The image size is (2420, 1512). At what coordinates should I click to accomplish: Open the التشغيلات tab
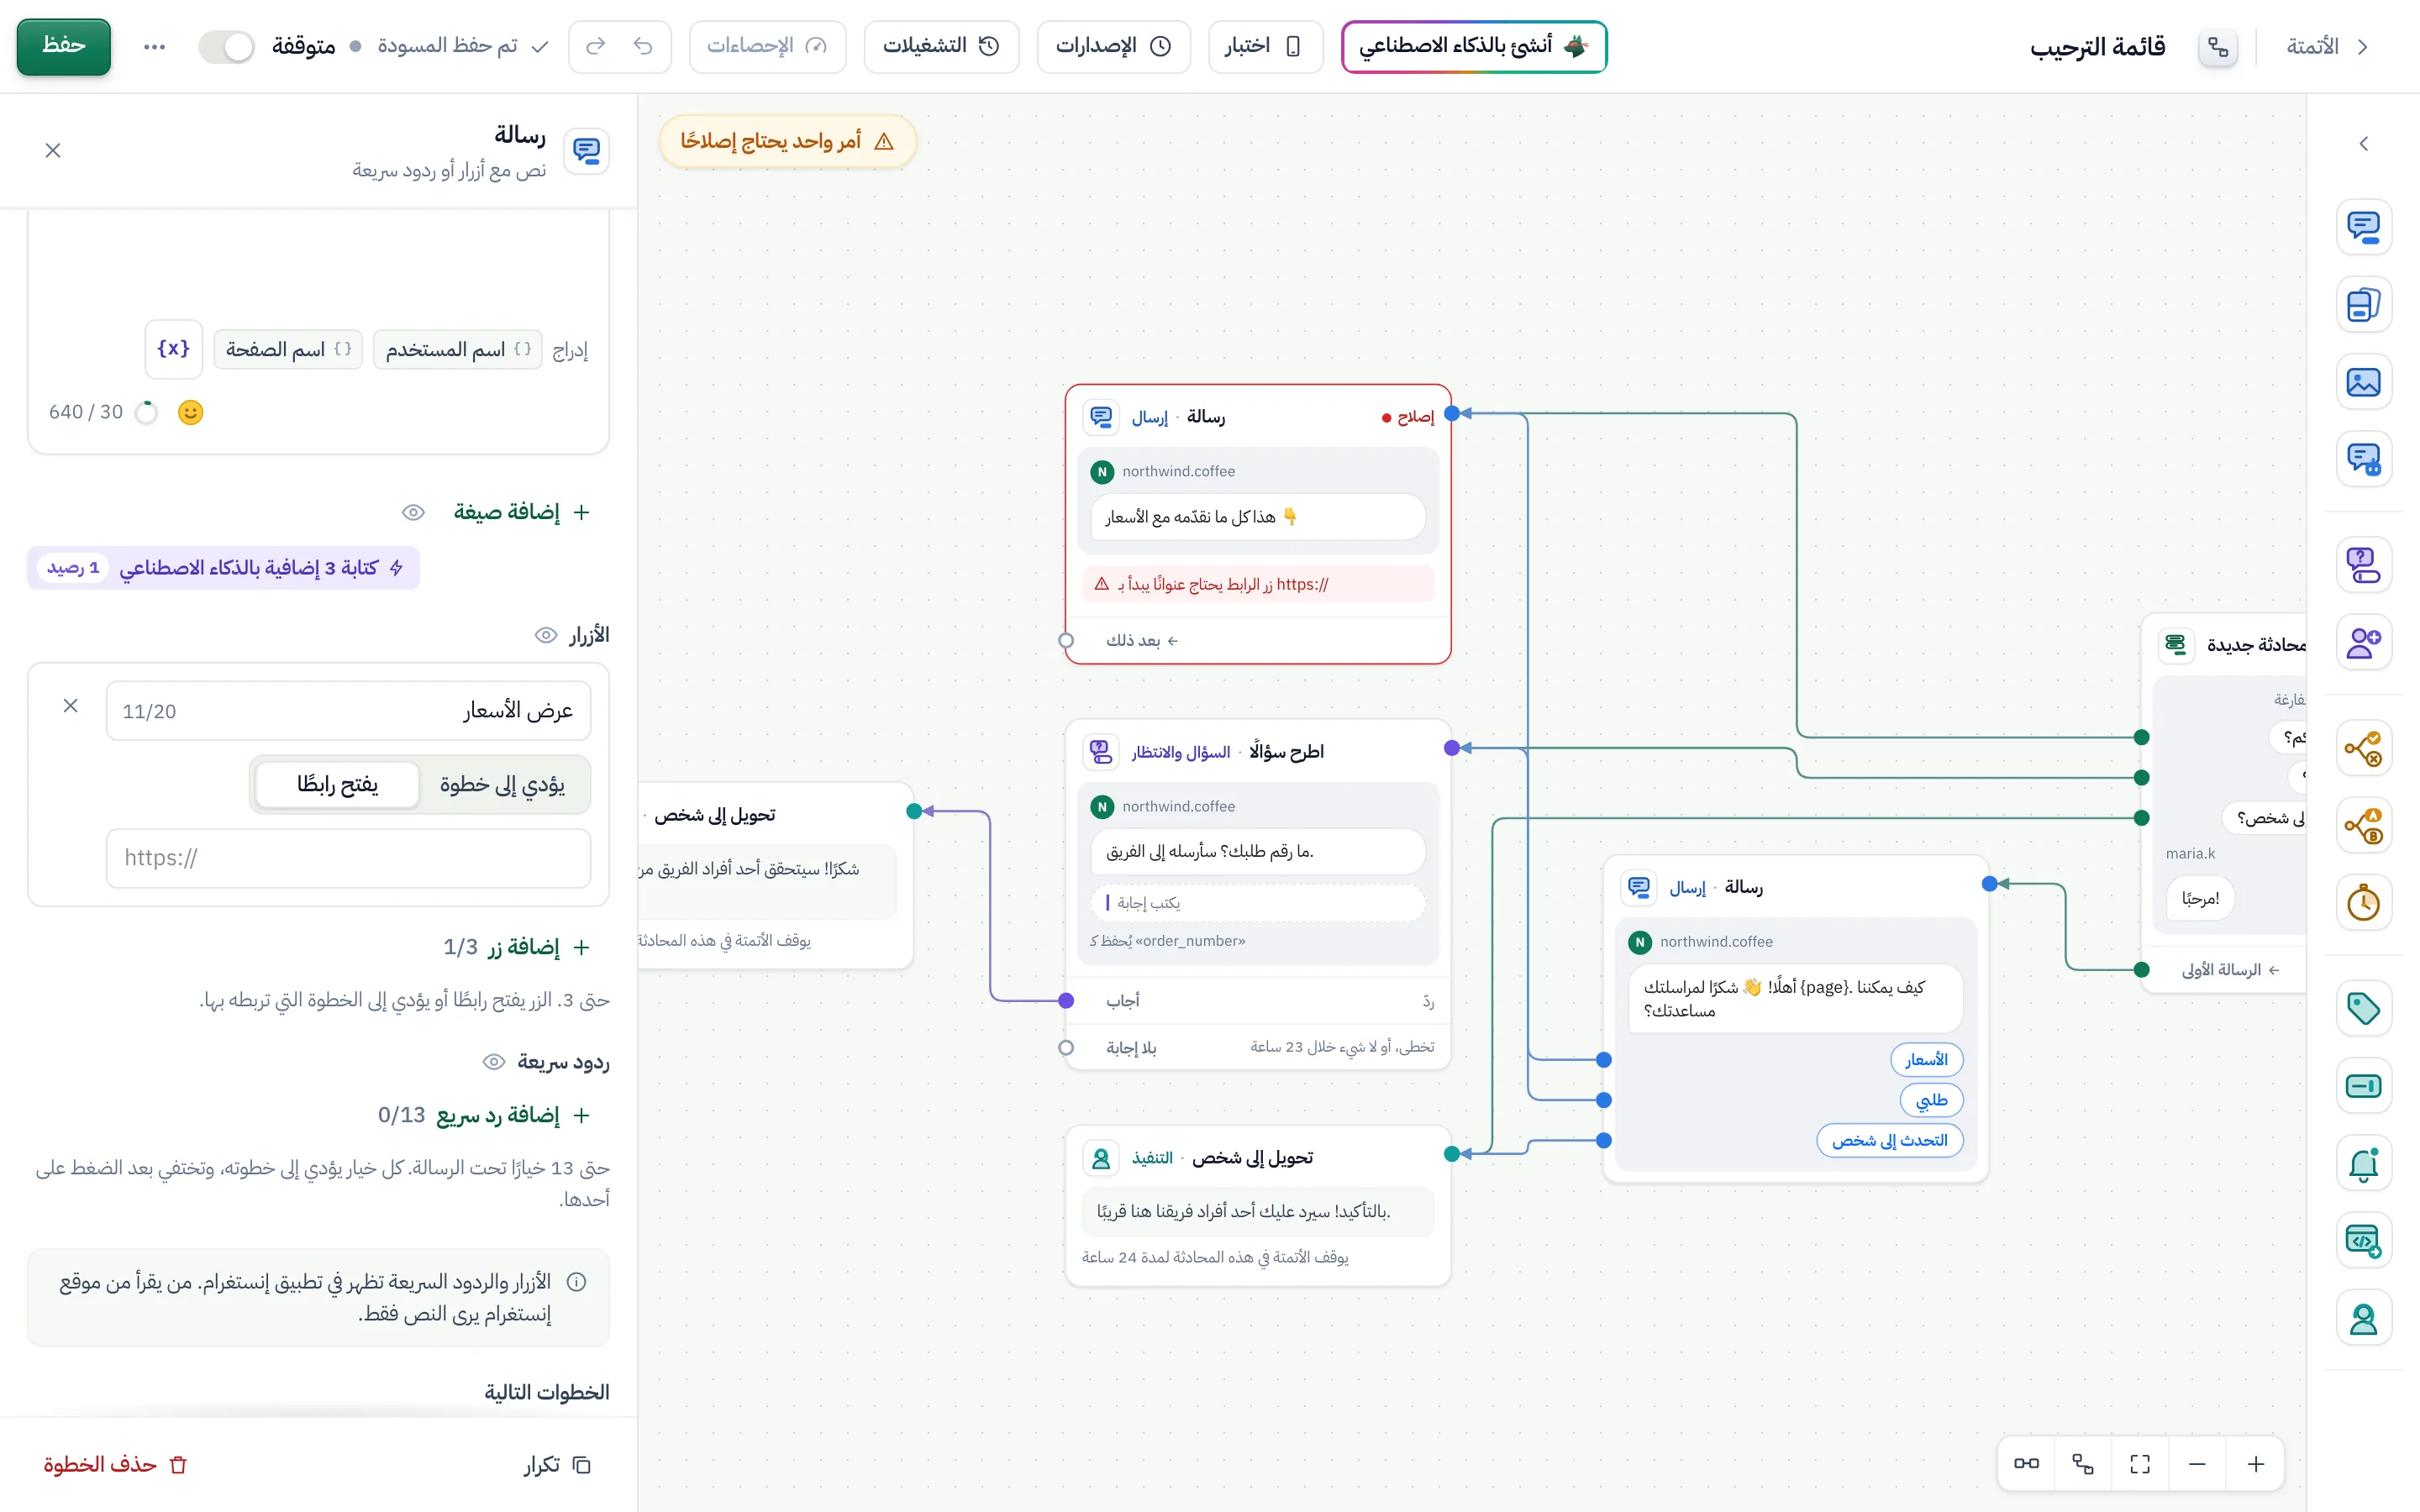click(x=941, y=46)
